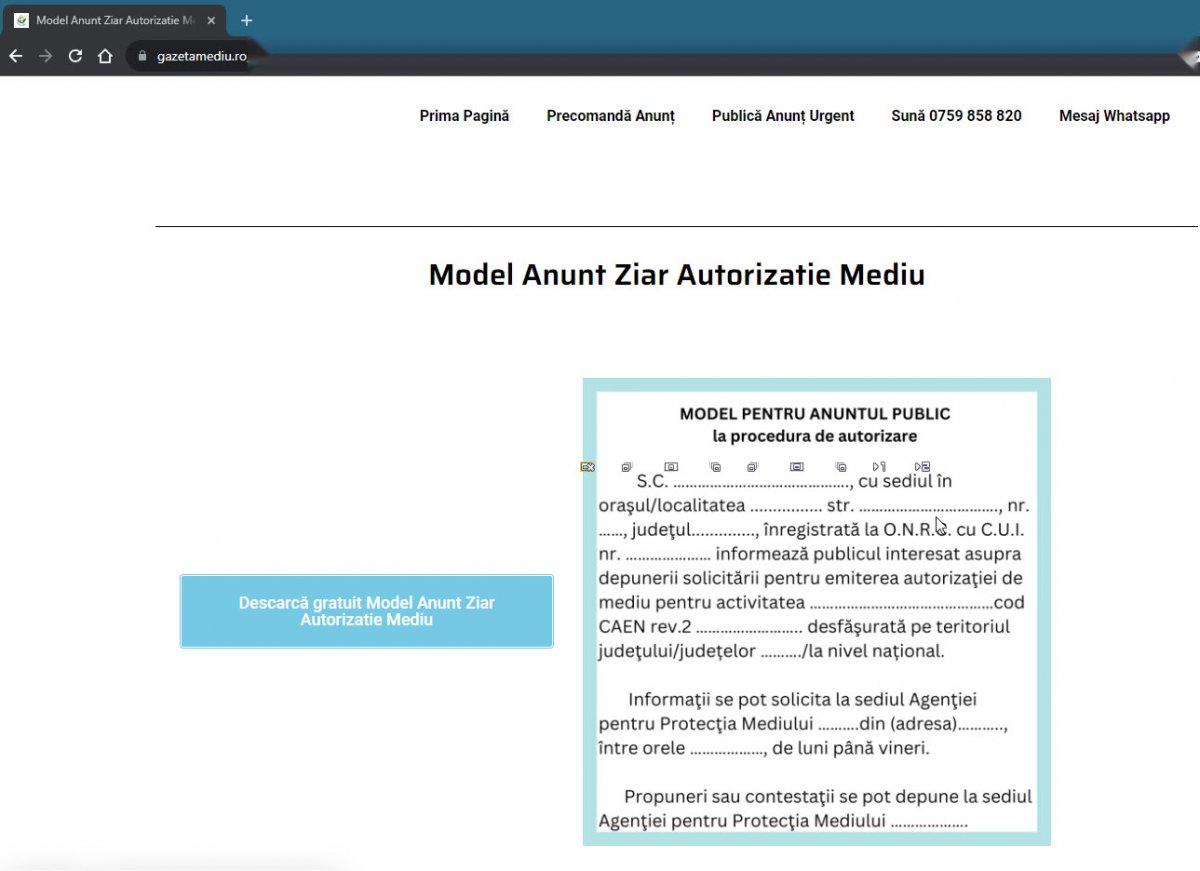Viewport: 1200px width, 871px height.
Task: Click the Model Anunt Ziar Autorizatie Mediu heading
Action: pyautogui.click(x=677, y=275)
